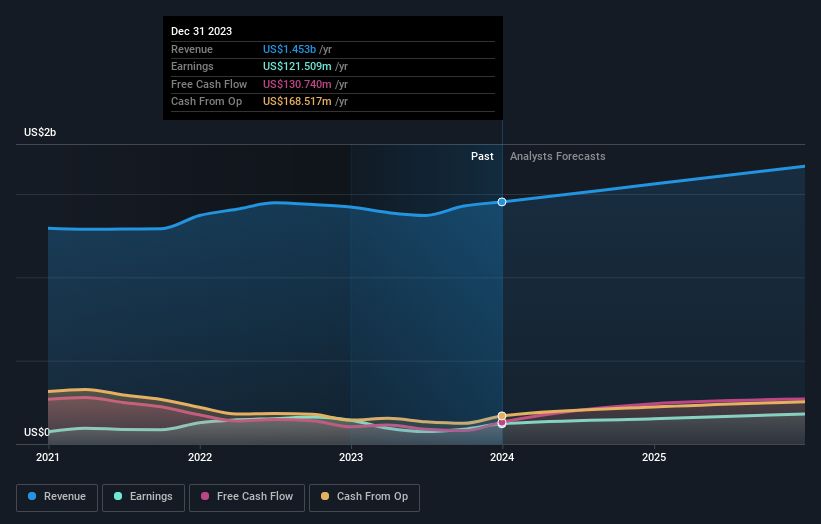Click the Past label
Screen dimensions: 821x524
482,156
